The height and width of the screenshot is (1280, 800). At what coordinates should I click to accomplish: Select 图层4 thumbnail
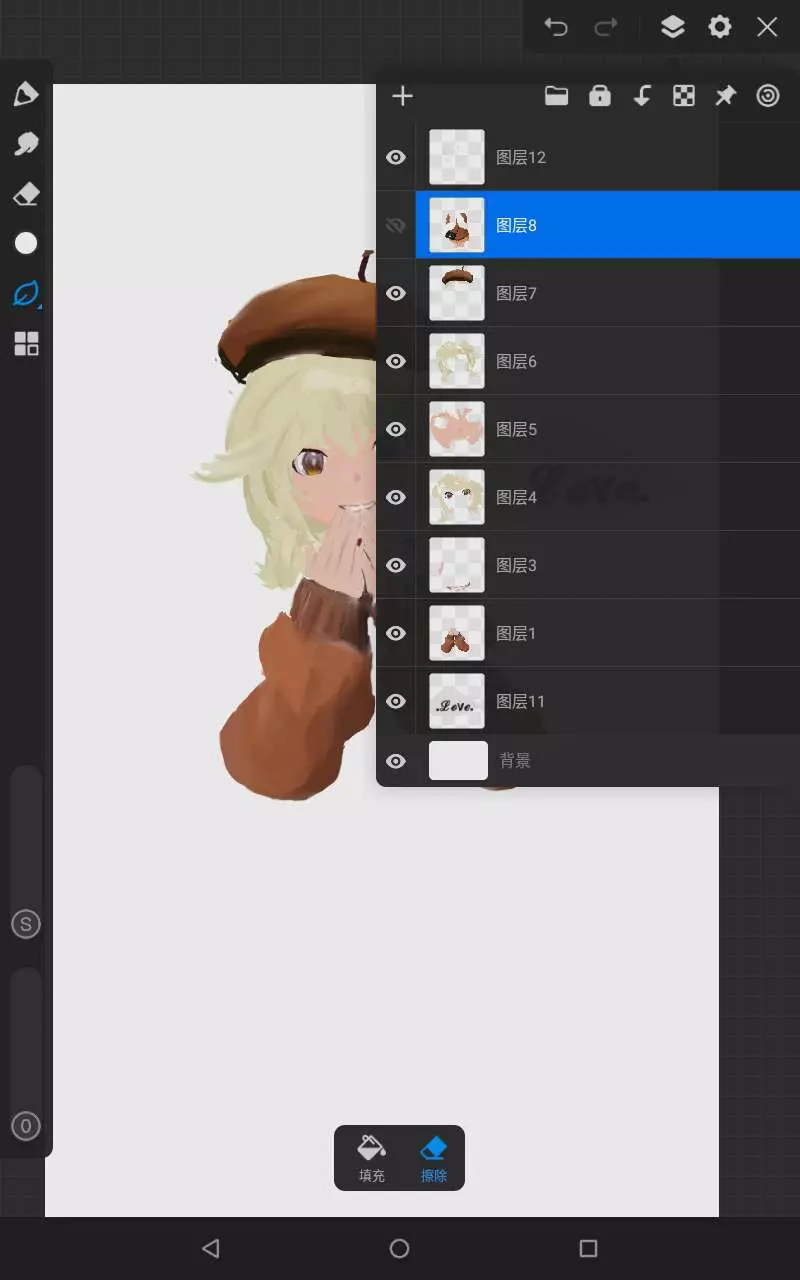pos(457,497)
